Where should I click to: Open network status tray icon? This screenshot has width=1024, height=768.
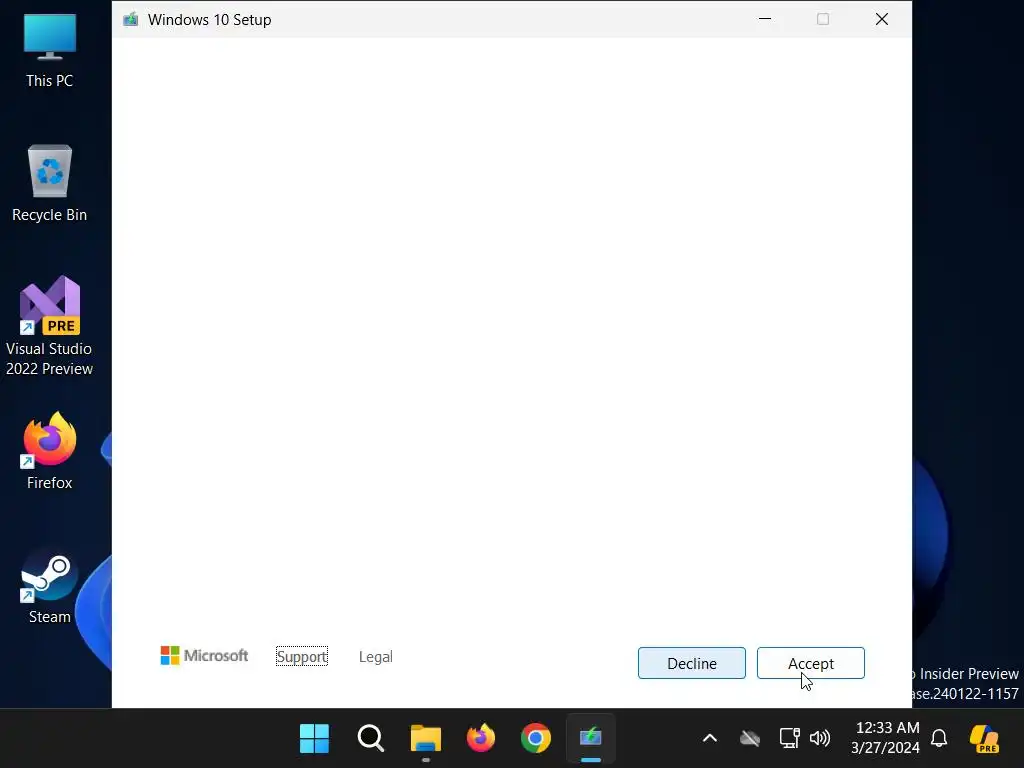[x=790, y=739]
